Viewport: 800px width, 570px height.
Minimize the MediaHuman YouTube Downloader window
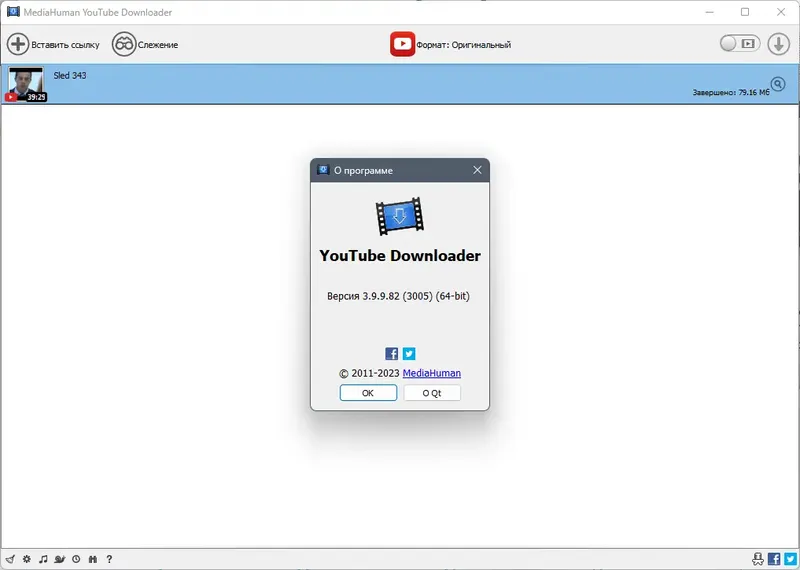click(x=710, y=12)
